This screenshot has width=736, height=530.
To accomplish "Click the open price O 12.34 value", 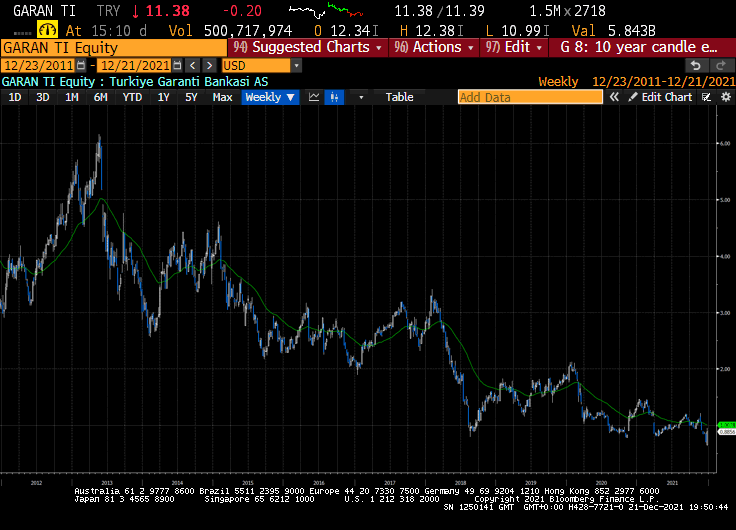I will pyautogui.click(x=346, y=31).
